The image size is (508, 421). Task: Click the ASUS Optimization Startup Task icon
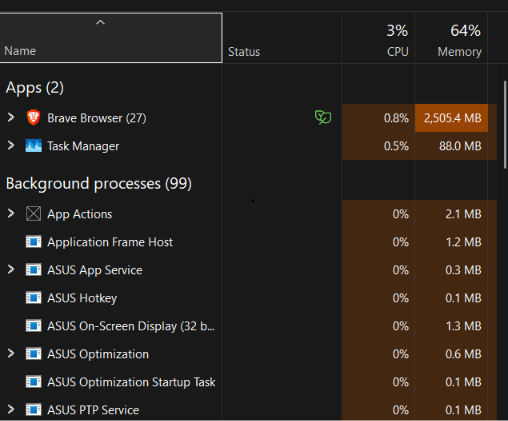pyautogui.click(x=33, y=382)
